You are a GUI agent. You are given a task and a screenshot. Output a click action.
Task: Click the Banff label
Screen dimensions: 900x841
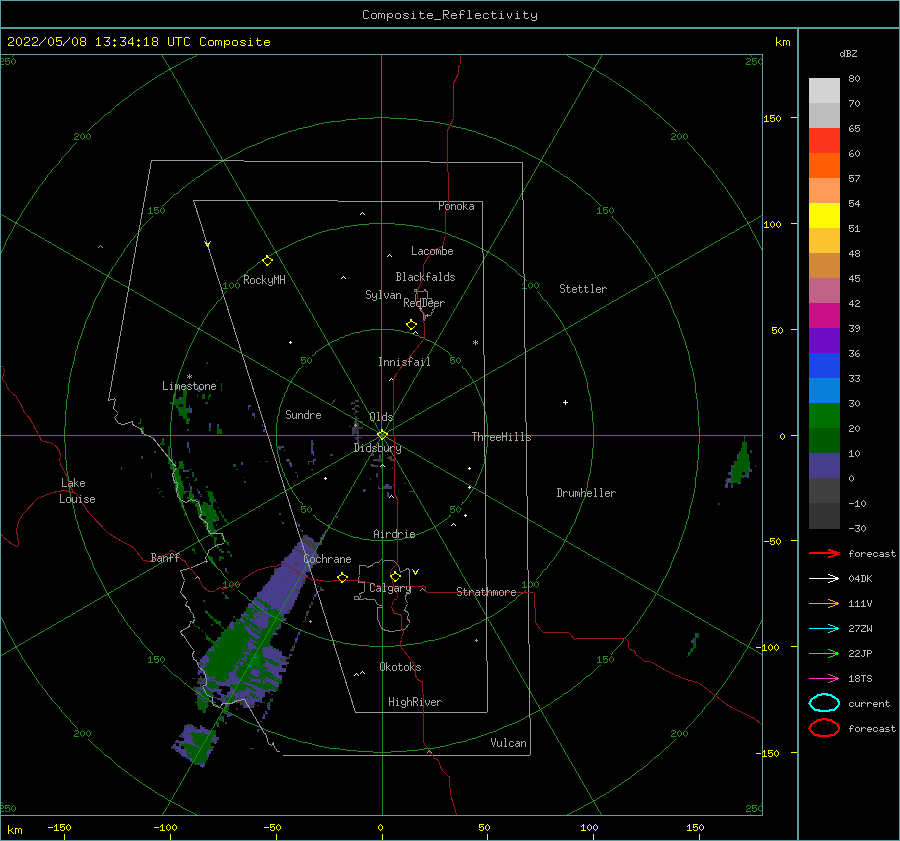(x=165, y=557)
